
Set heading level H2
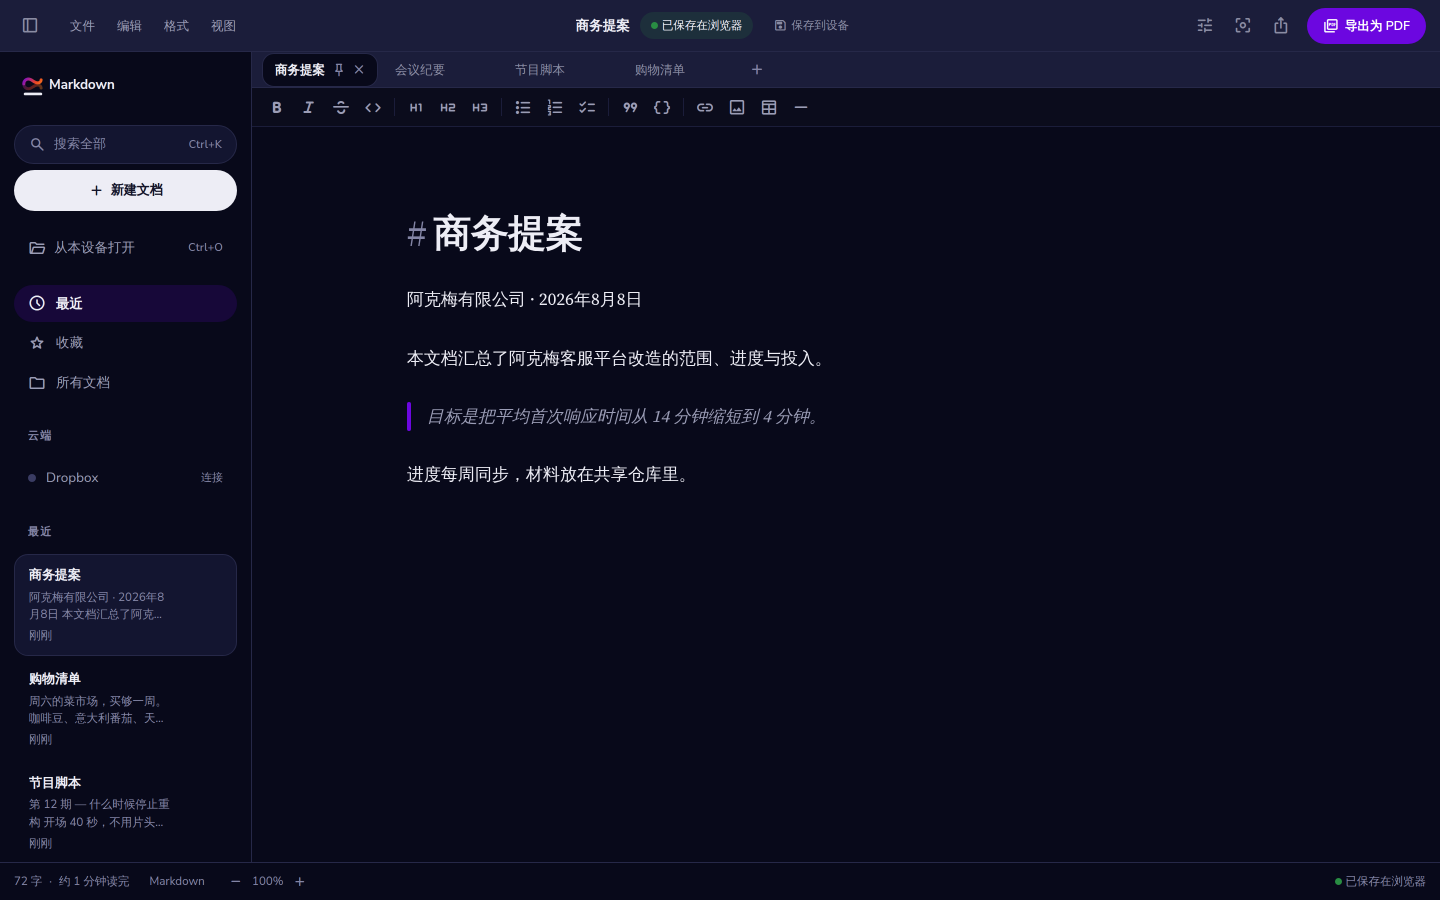click(x=448, y=107)
